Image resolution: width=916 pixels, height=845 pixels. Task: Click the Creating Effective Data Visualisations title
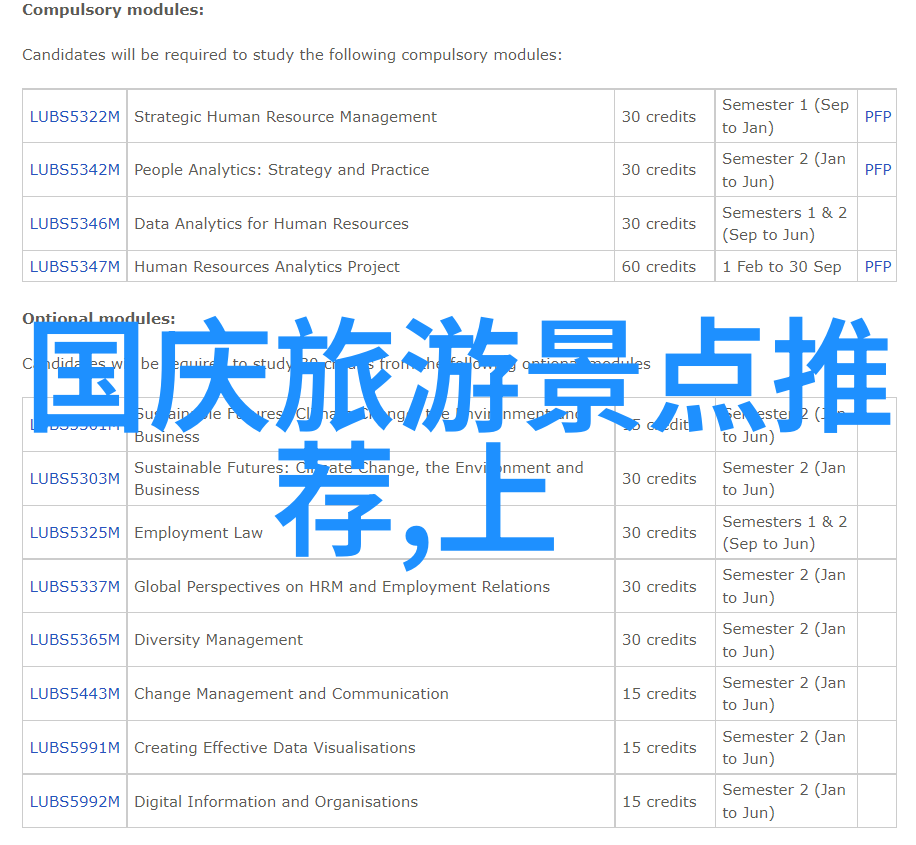[275, 748]
